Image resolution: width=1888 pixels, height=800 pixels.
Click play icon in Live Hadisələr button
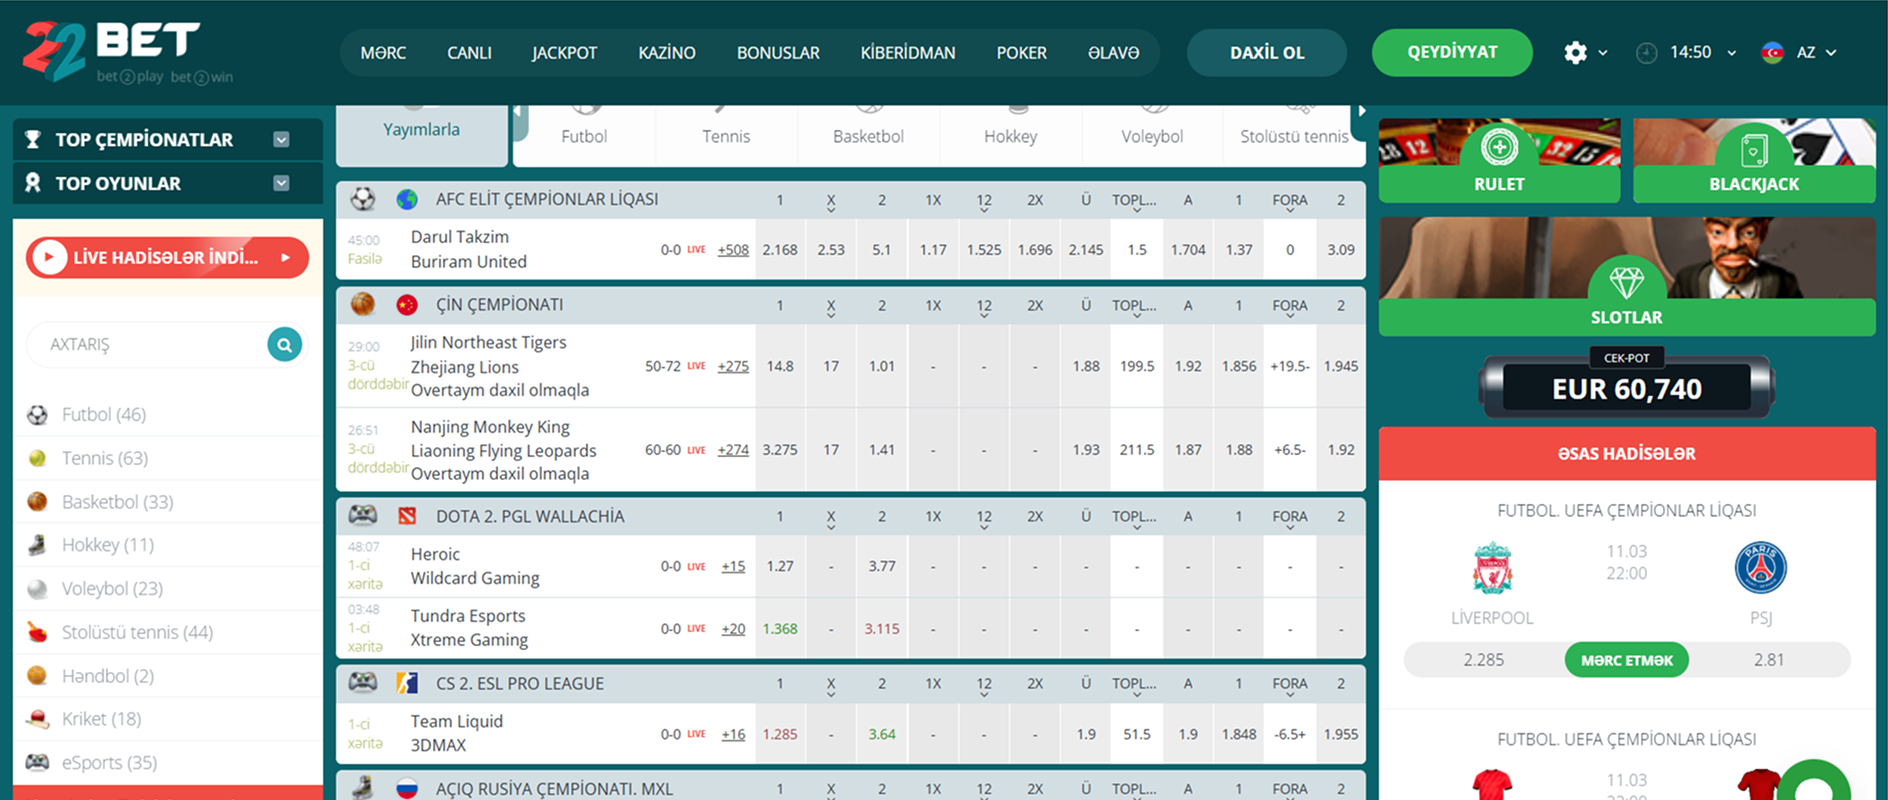[x=48, y=258]
